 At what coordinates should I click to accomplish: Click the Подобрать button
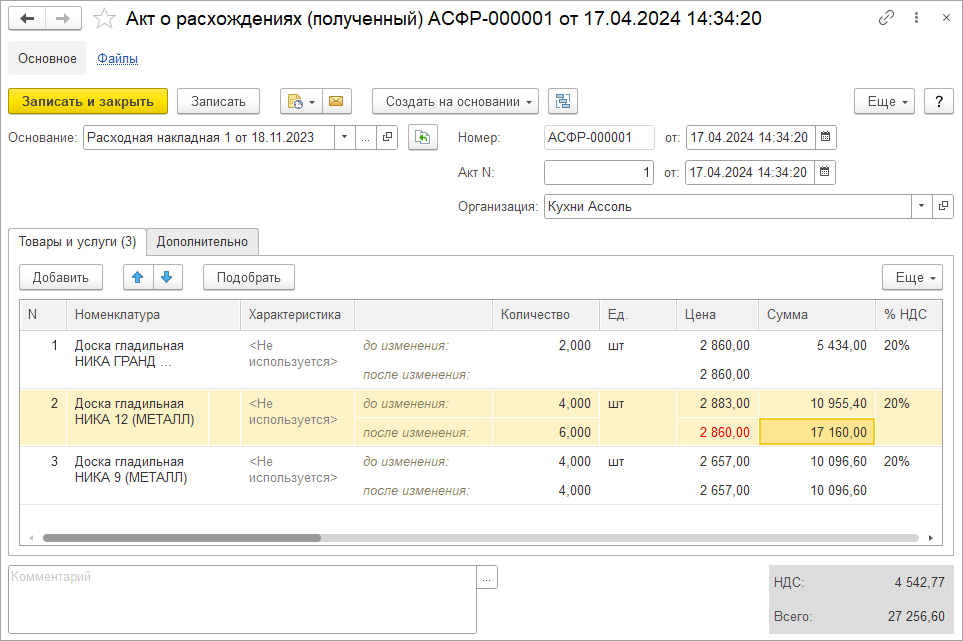pyautogui.click(x=248, y=277)
